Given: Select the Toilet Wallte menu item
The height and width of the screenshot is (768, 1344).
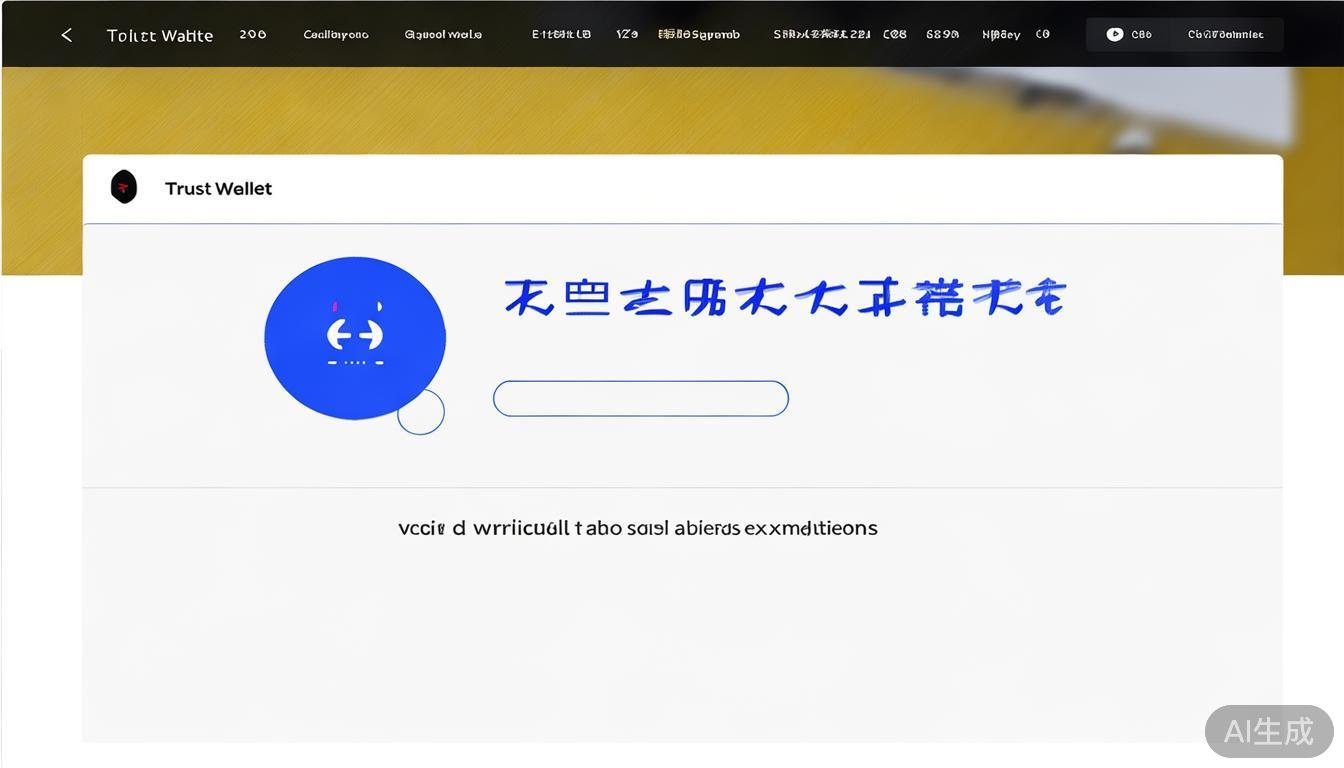Looking at the screenshot, I should click(x=160, y=33).
